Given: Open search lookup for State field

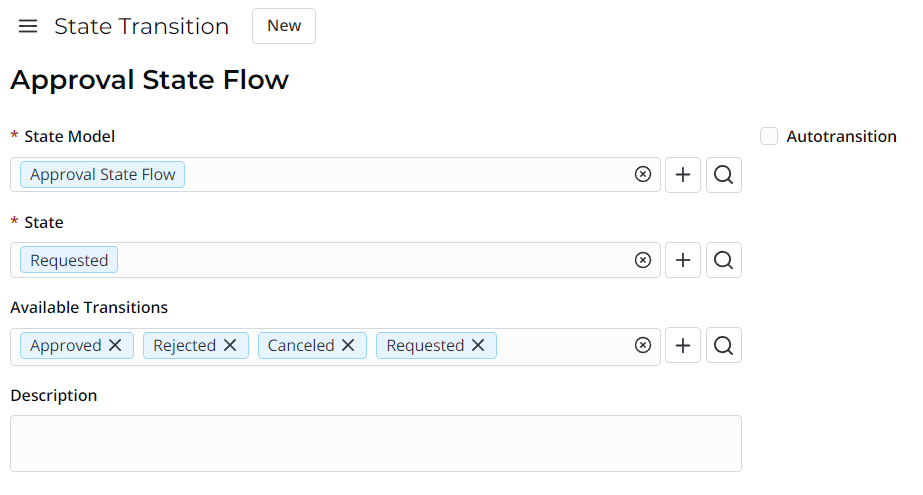Looking at the screenshot, I should point(724,260).
